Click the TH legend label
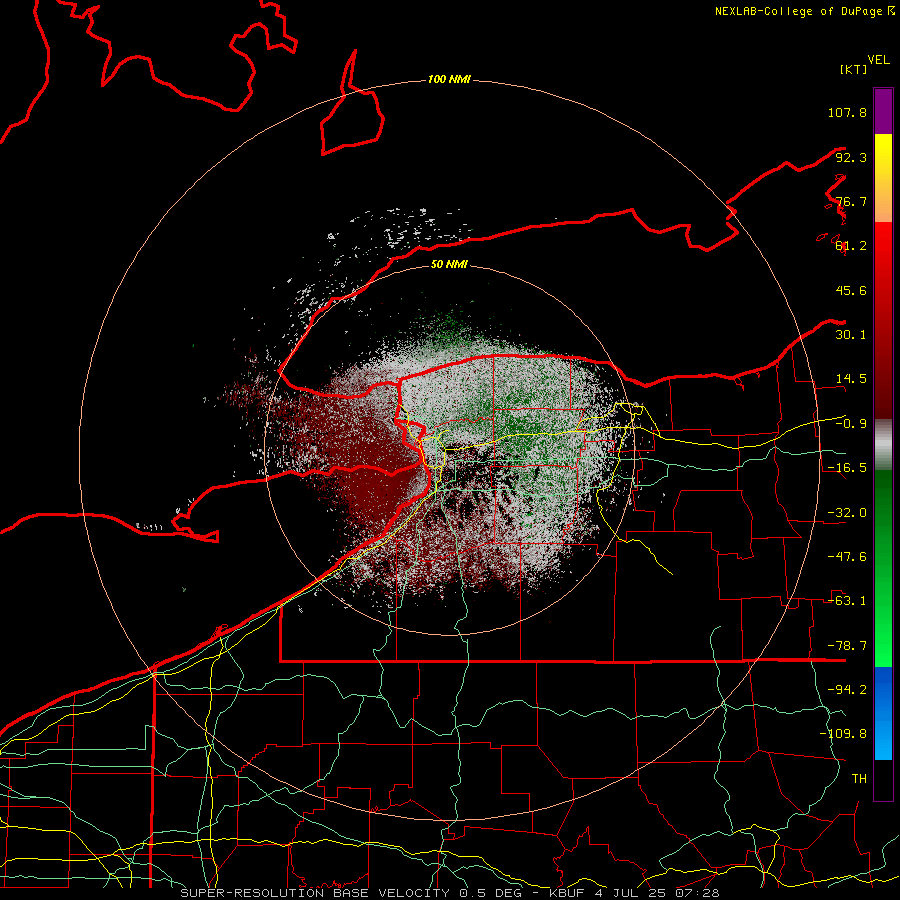This screenshot has width=900, height=900. click(x=859, y=779)
